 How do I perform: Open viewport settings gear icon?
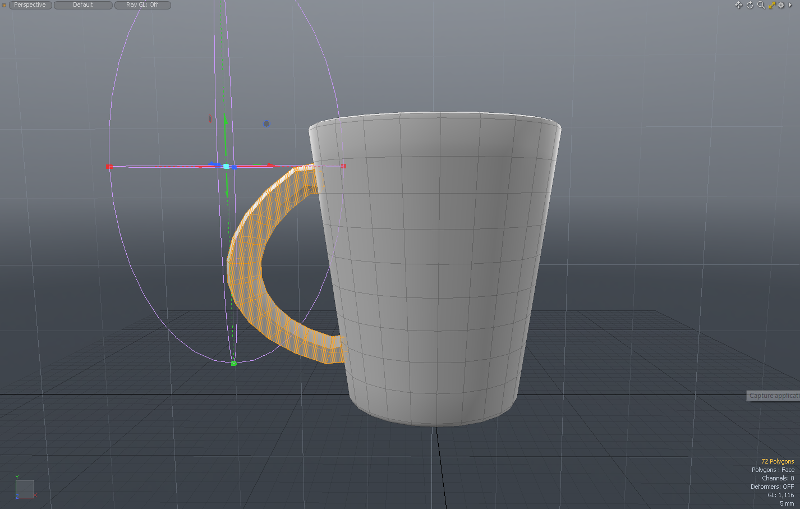click(x=781, y=5)
